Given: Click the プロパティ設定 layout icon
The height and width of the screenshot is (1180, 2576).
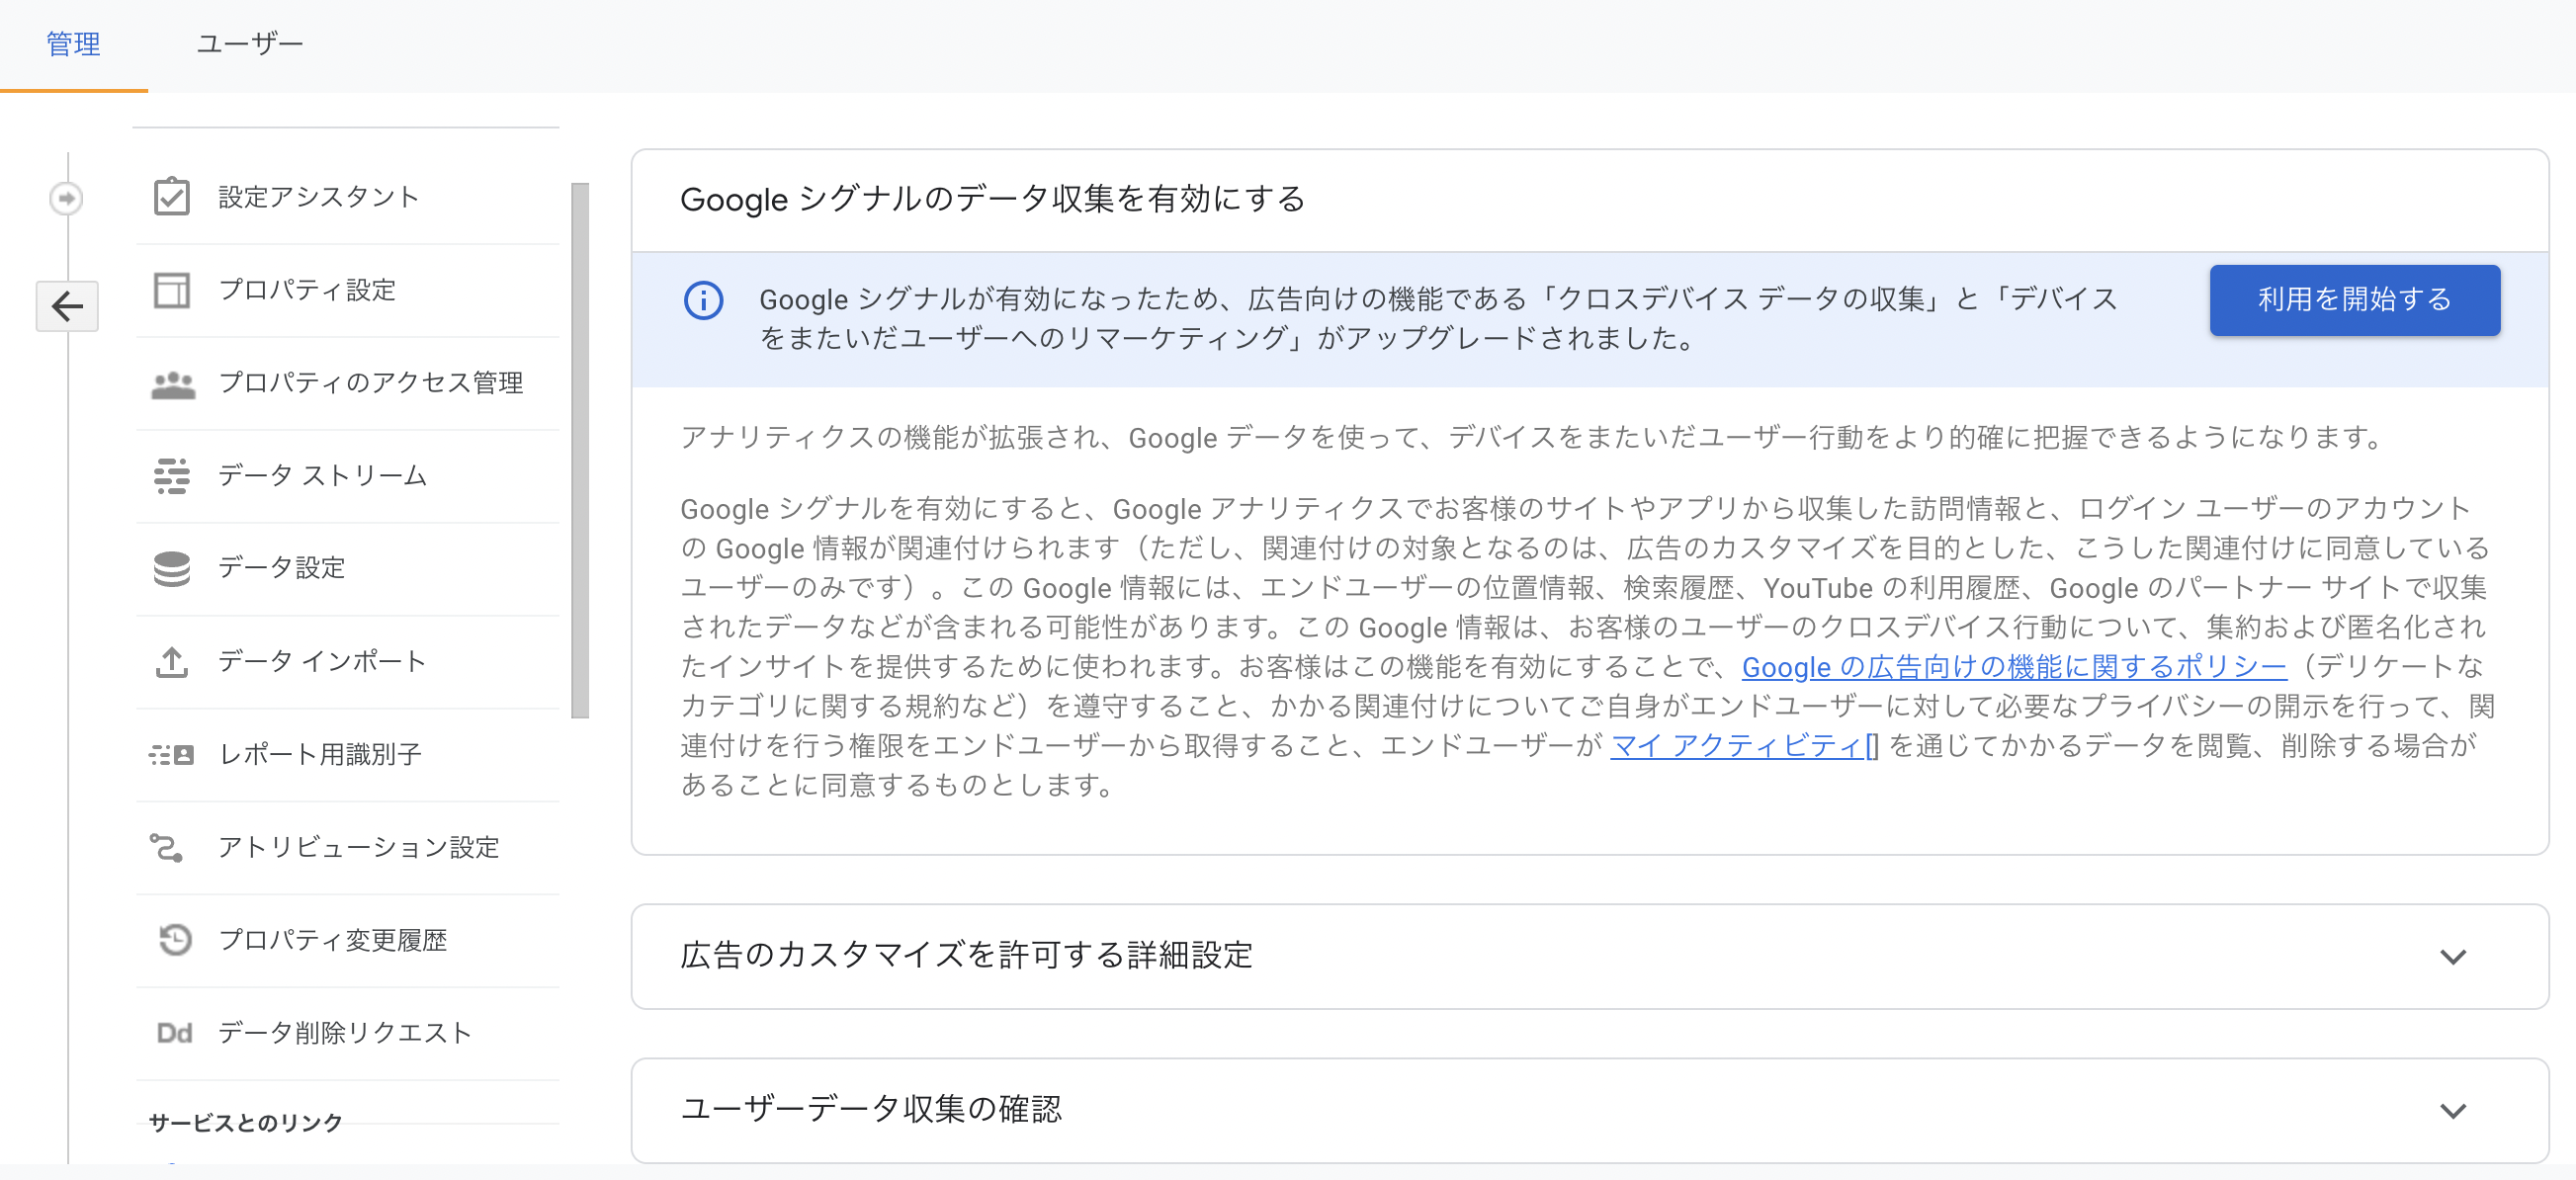Looking at the screenshot, I should click(x=172, y=290).
